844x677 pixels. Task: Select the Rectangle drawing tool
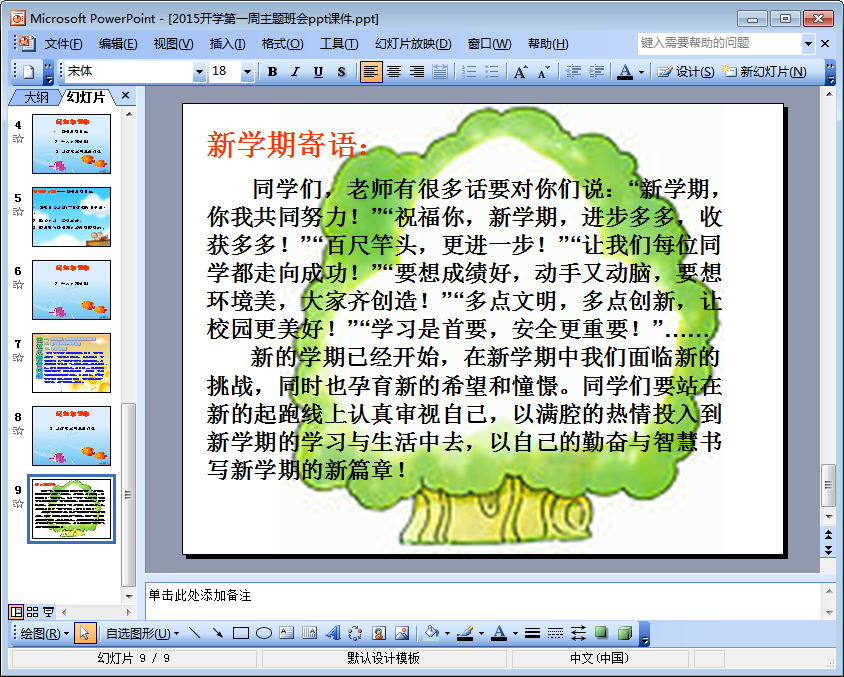point(241,633)
